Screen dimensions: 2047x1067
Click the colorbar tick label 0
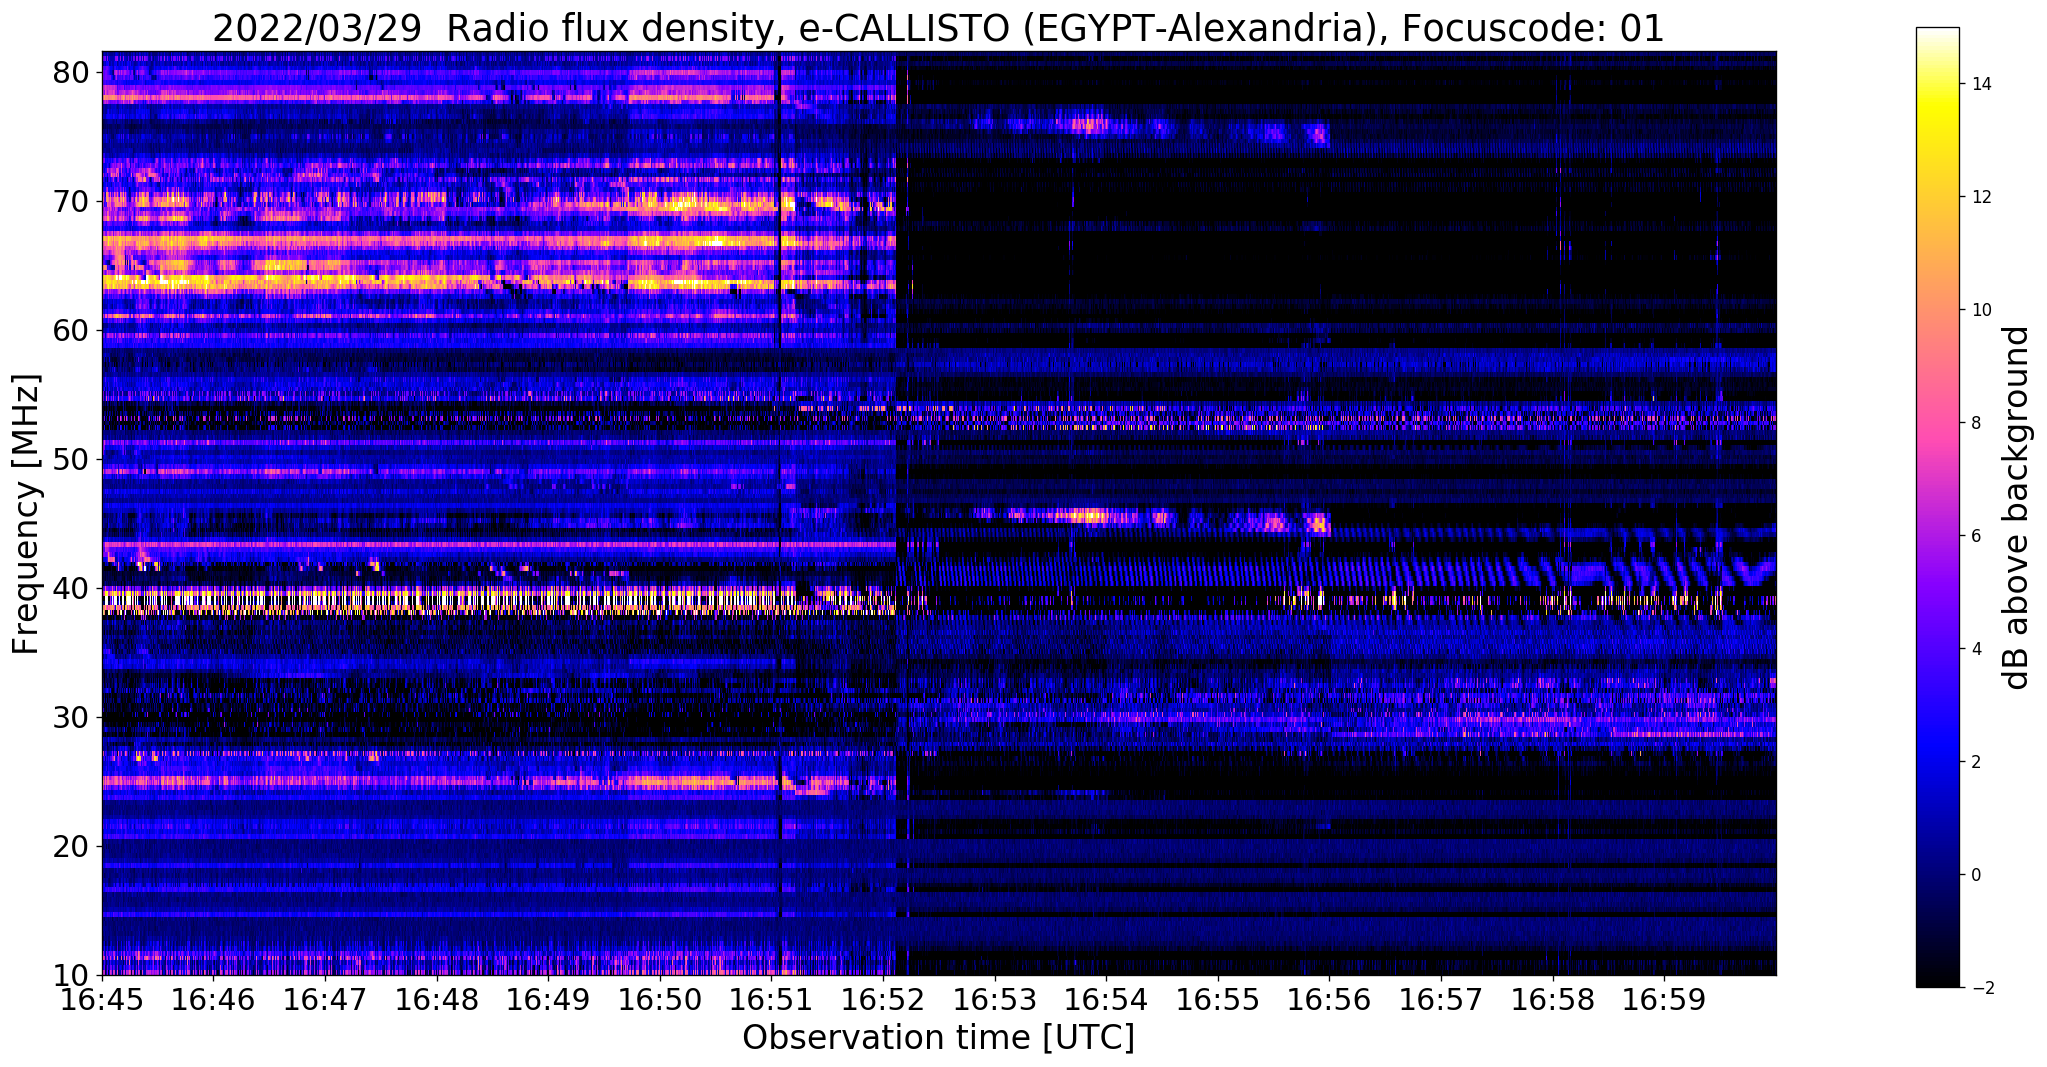point(1976,875)
